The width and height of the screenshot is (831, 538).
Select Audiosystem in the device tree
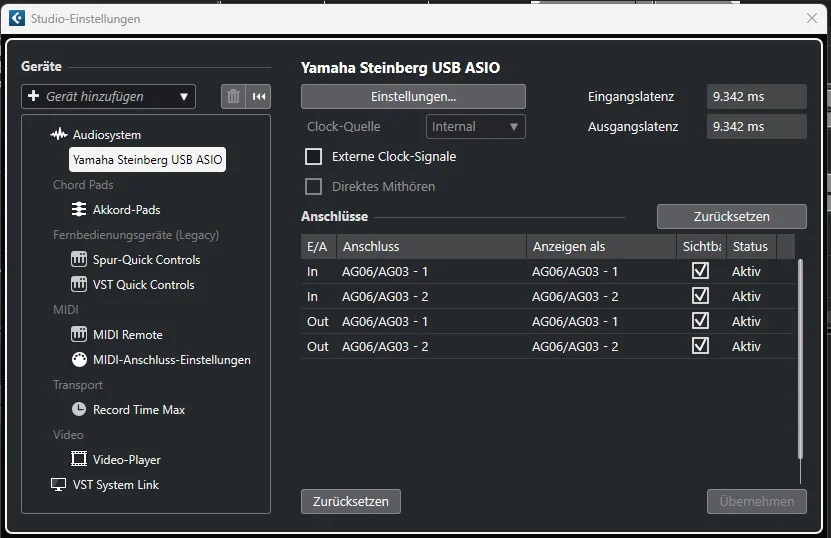click(x=107, y=135)
